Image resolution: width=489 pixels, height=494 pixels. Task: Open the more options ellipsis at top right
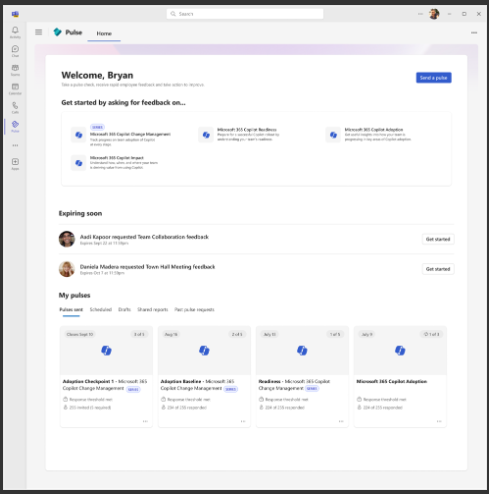(x=474, y=33)
